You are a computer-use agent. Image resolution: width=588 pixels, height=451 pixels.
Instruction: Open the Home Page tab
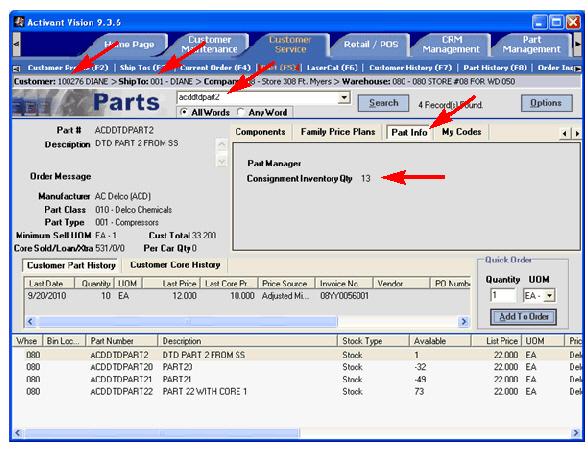click(129, 45)
